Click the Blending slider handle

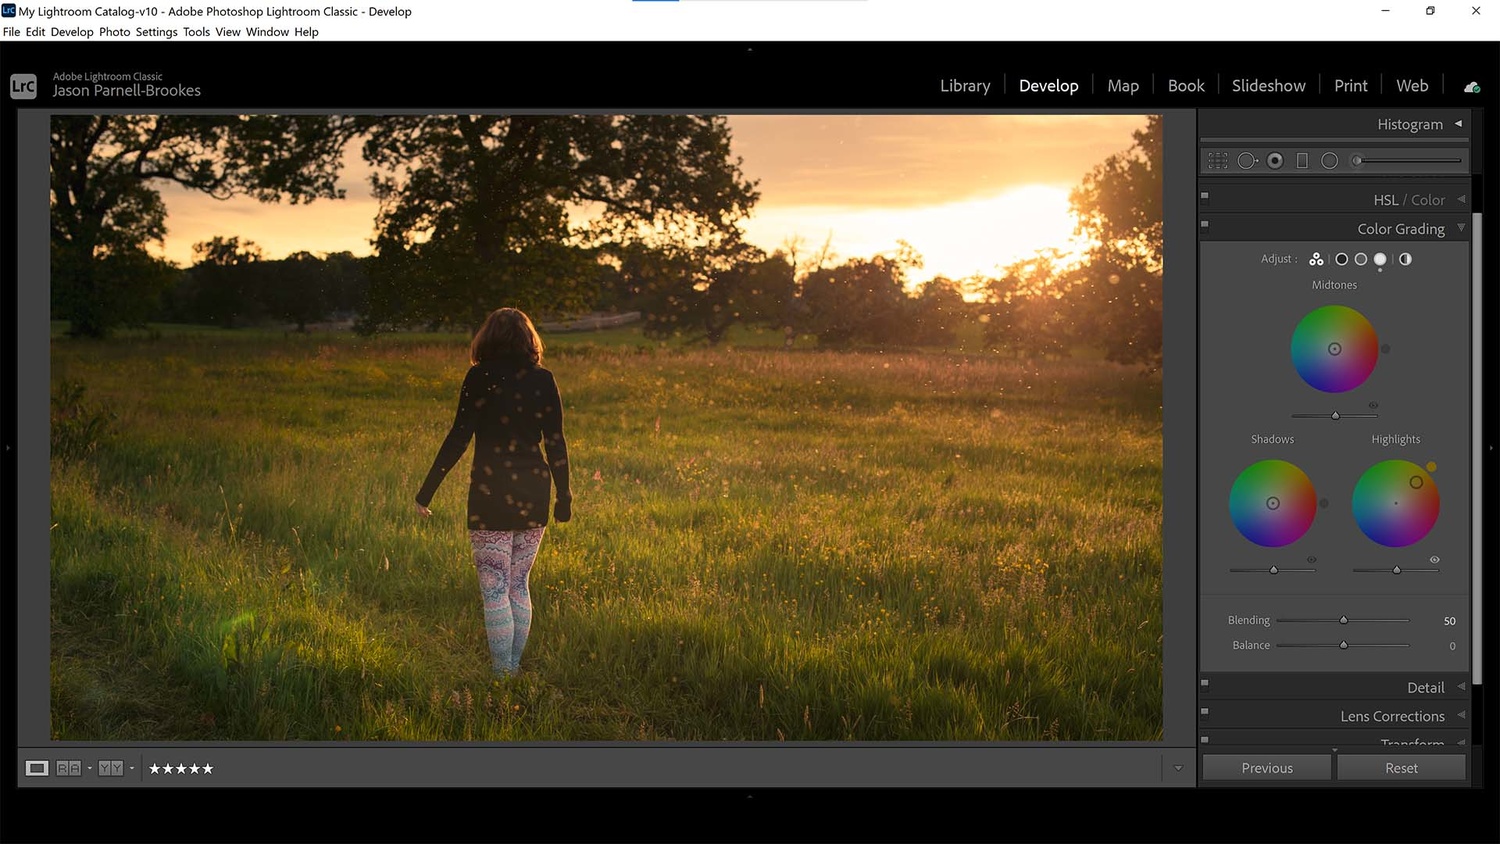click(x=1344, y=620)
